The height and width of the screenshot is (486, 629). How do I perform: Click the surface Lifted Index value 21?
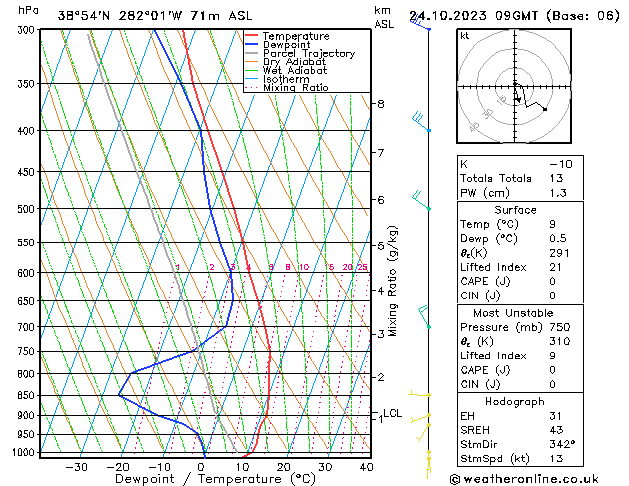[555, 267]
